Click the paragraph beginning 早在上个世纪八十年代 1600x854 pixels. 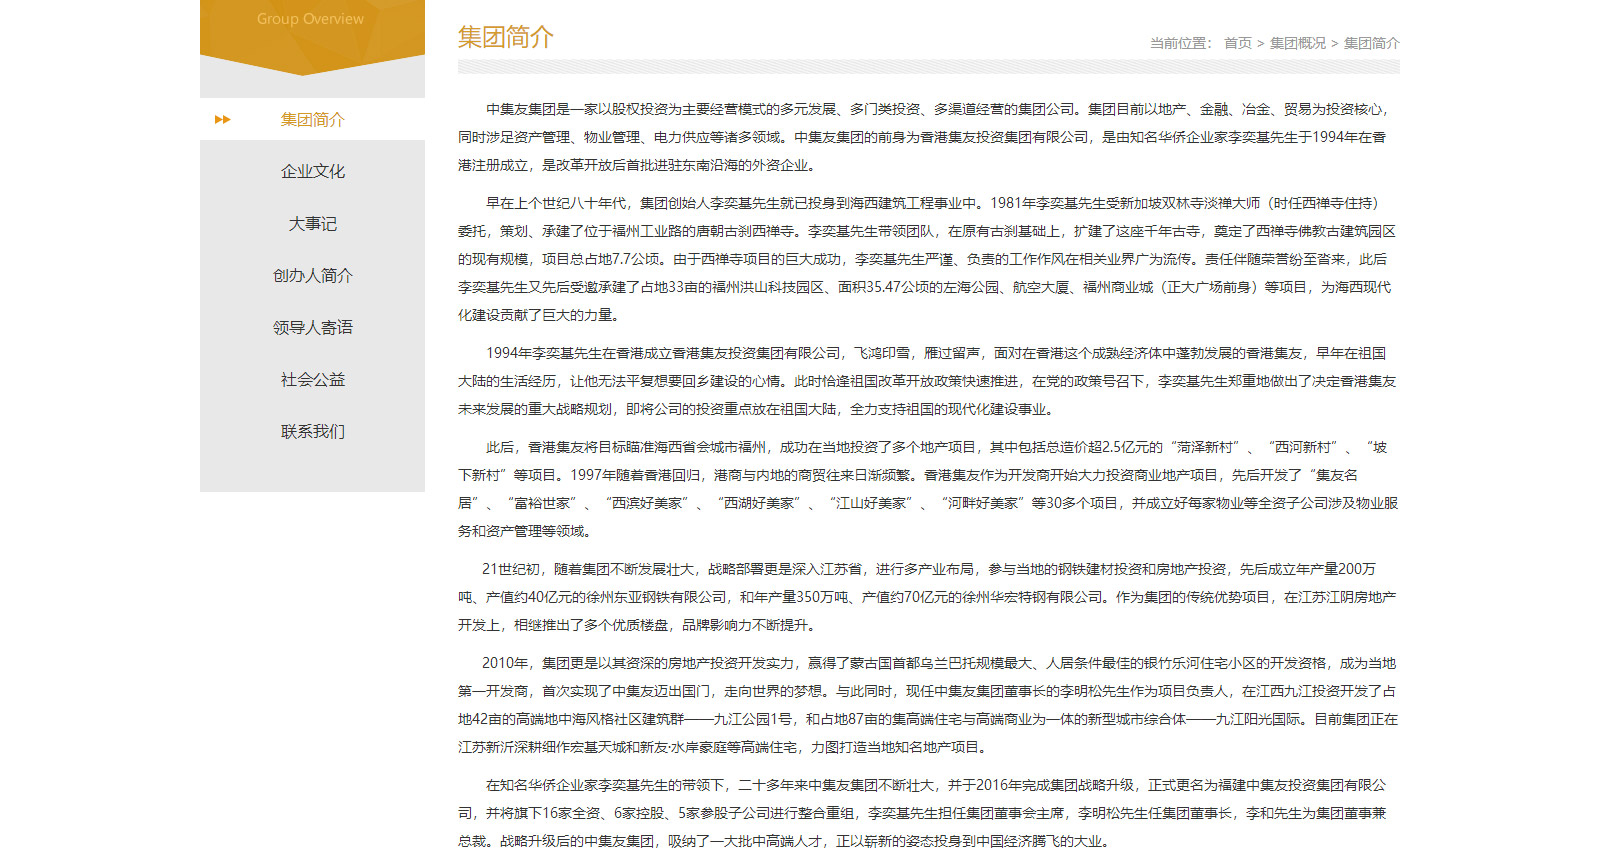(927, 259)
